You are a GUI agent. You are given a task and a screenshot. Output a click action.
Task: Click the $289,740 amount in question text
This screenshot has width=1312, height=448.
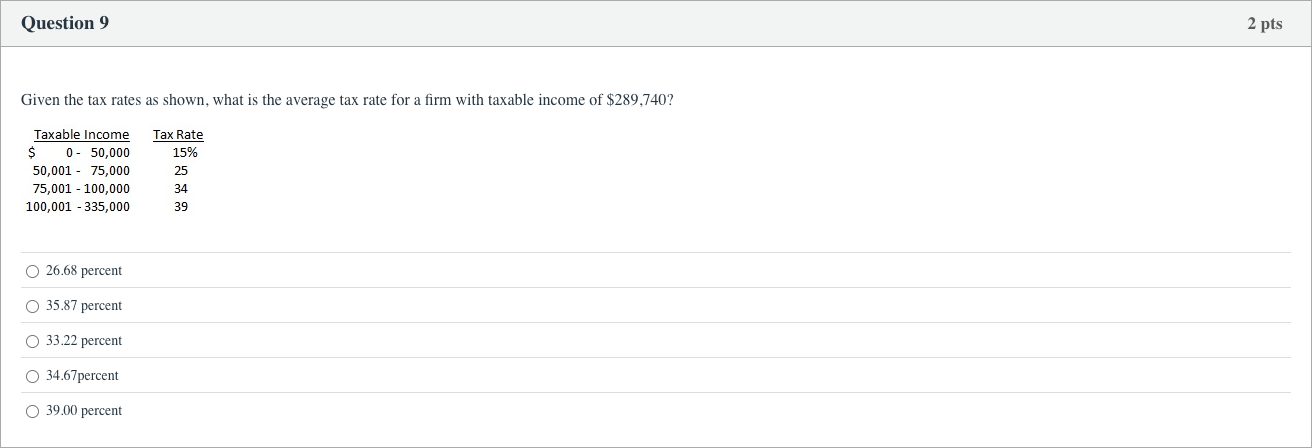point(639,101)
